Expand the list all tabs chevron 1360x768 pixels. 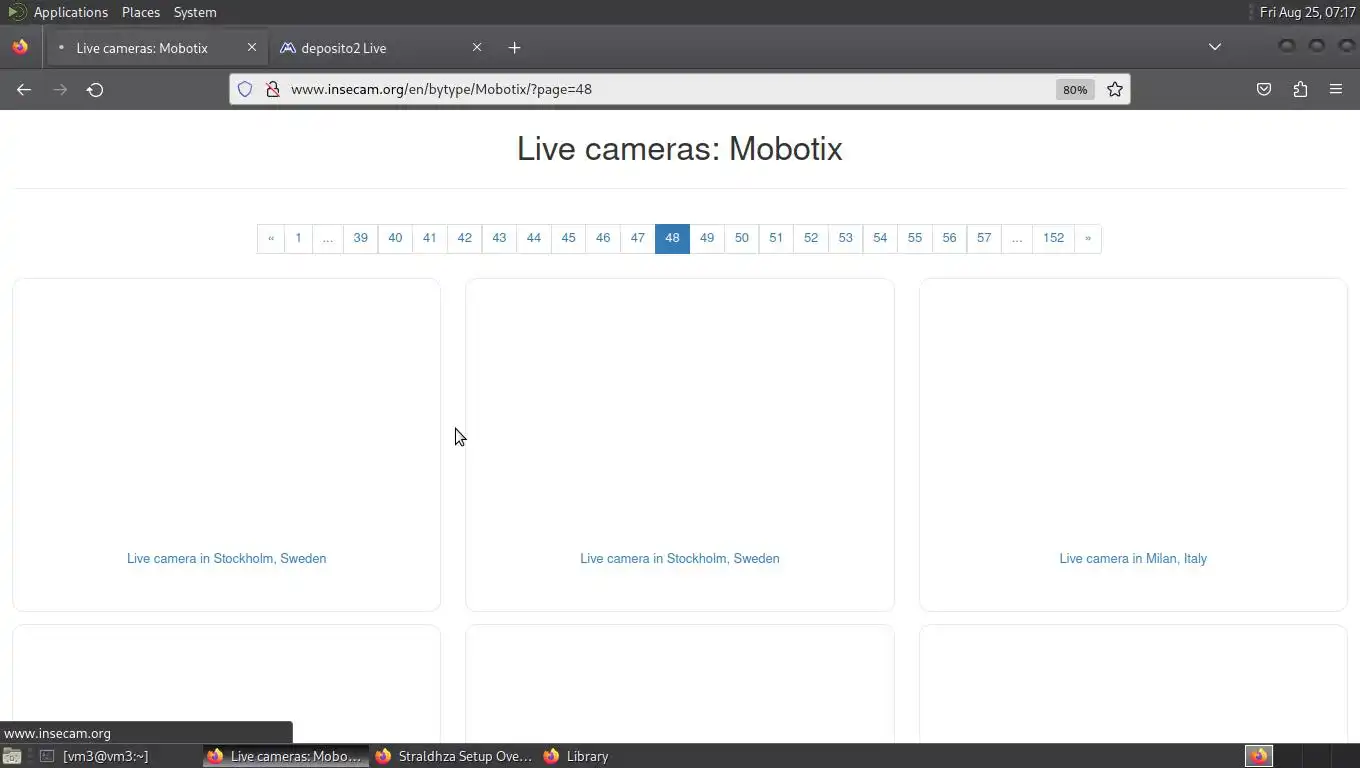point(1215,47)
